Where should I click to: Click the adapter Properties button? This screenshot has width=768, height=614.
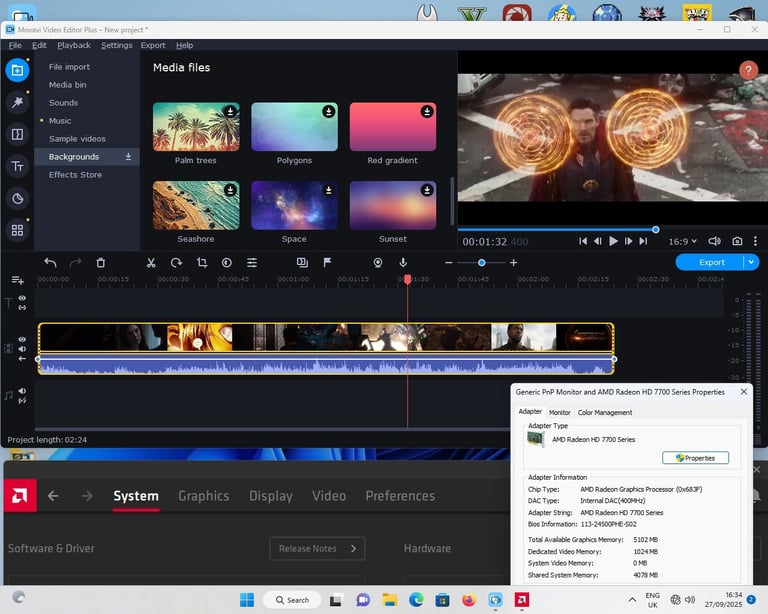click(x=695, y=458)
